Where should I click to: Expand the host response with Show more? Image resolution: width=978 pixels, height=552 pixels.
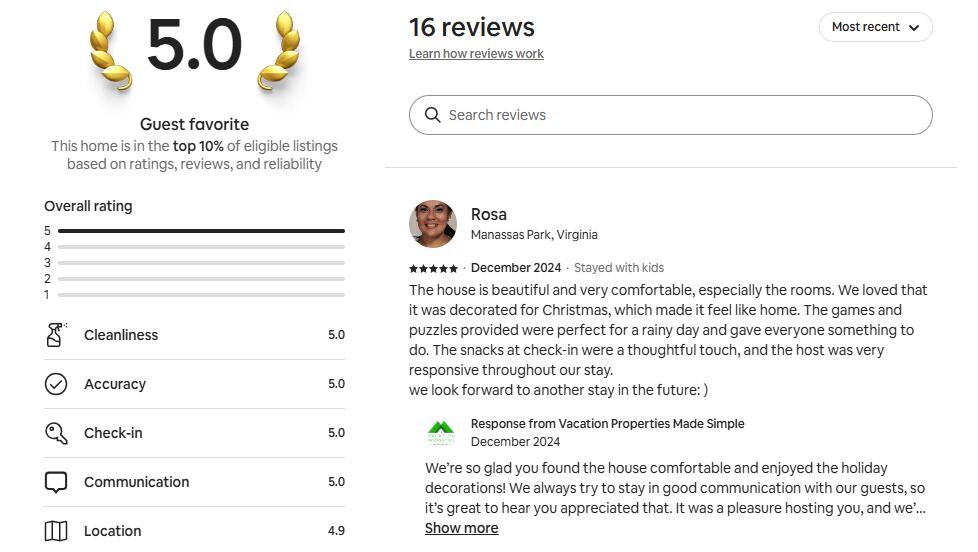[461, 528]
